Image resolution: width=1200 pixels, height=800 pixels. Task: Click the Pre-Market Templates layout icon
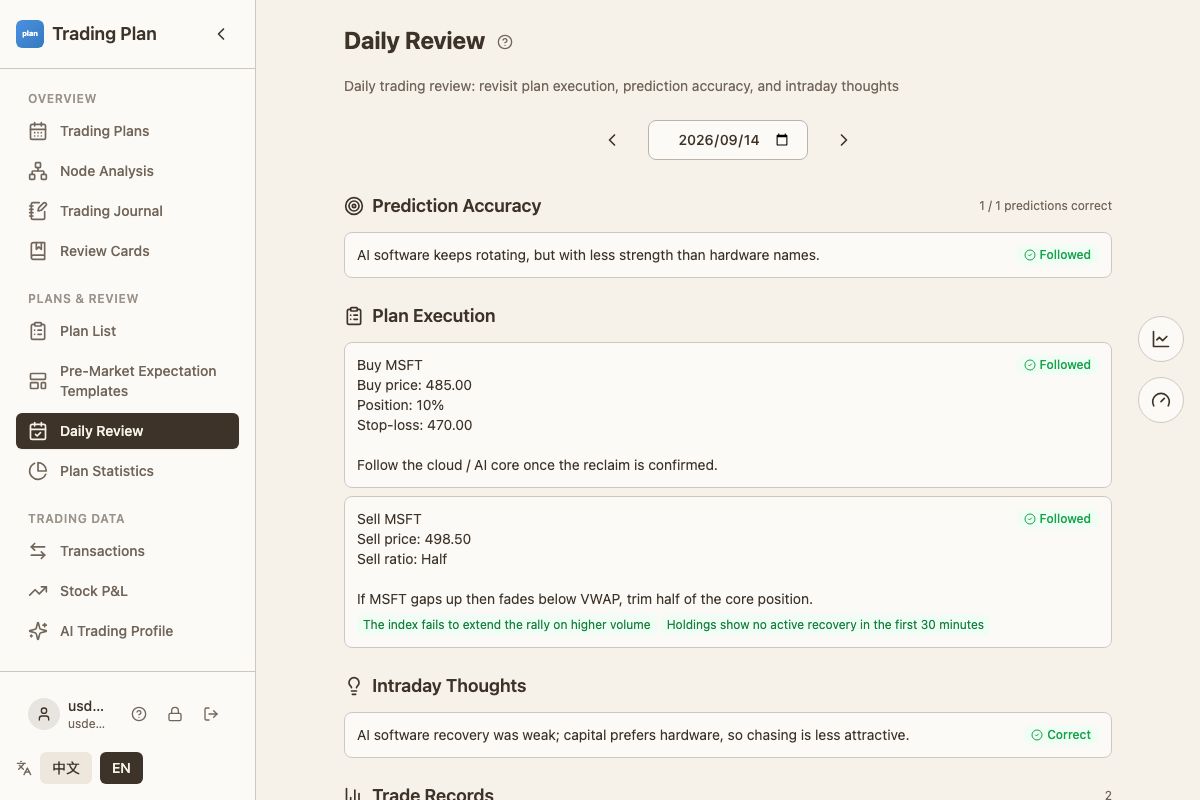(x=38, y=381)
